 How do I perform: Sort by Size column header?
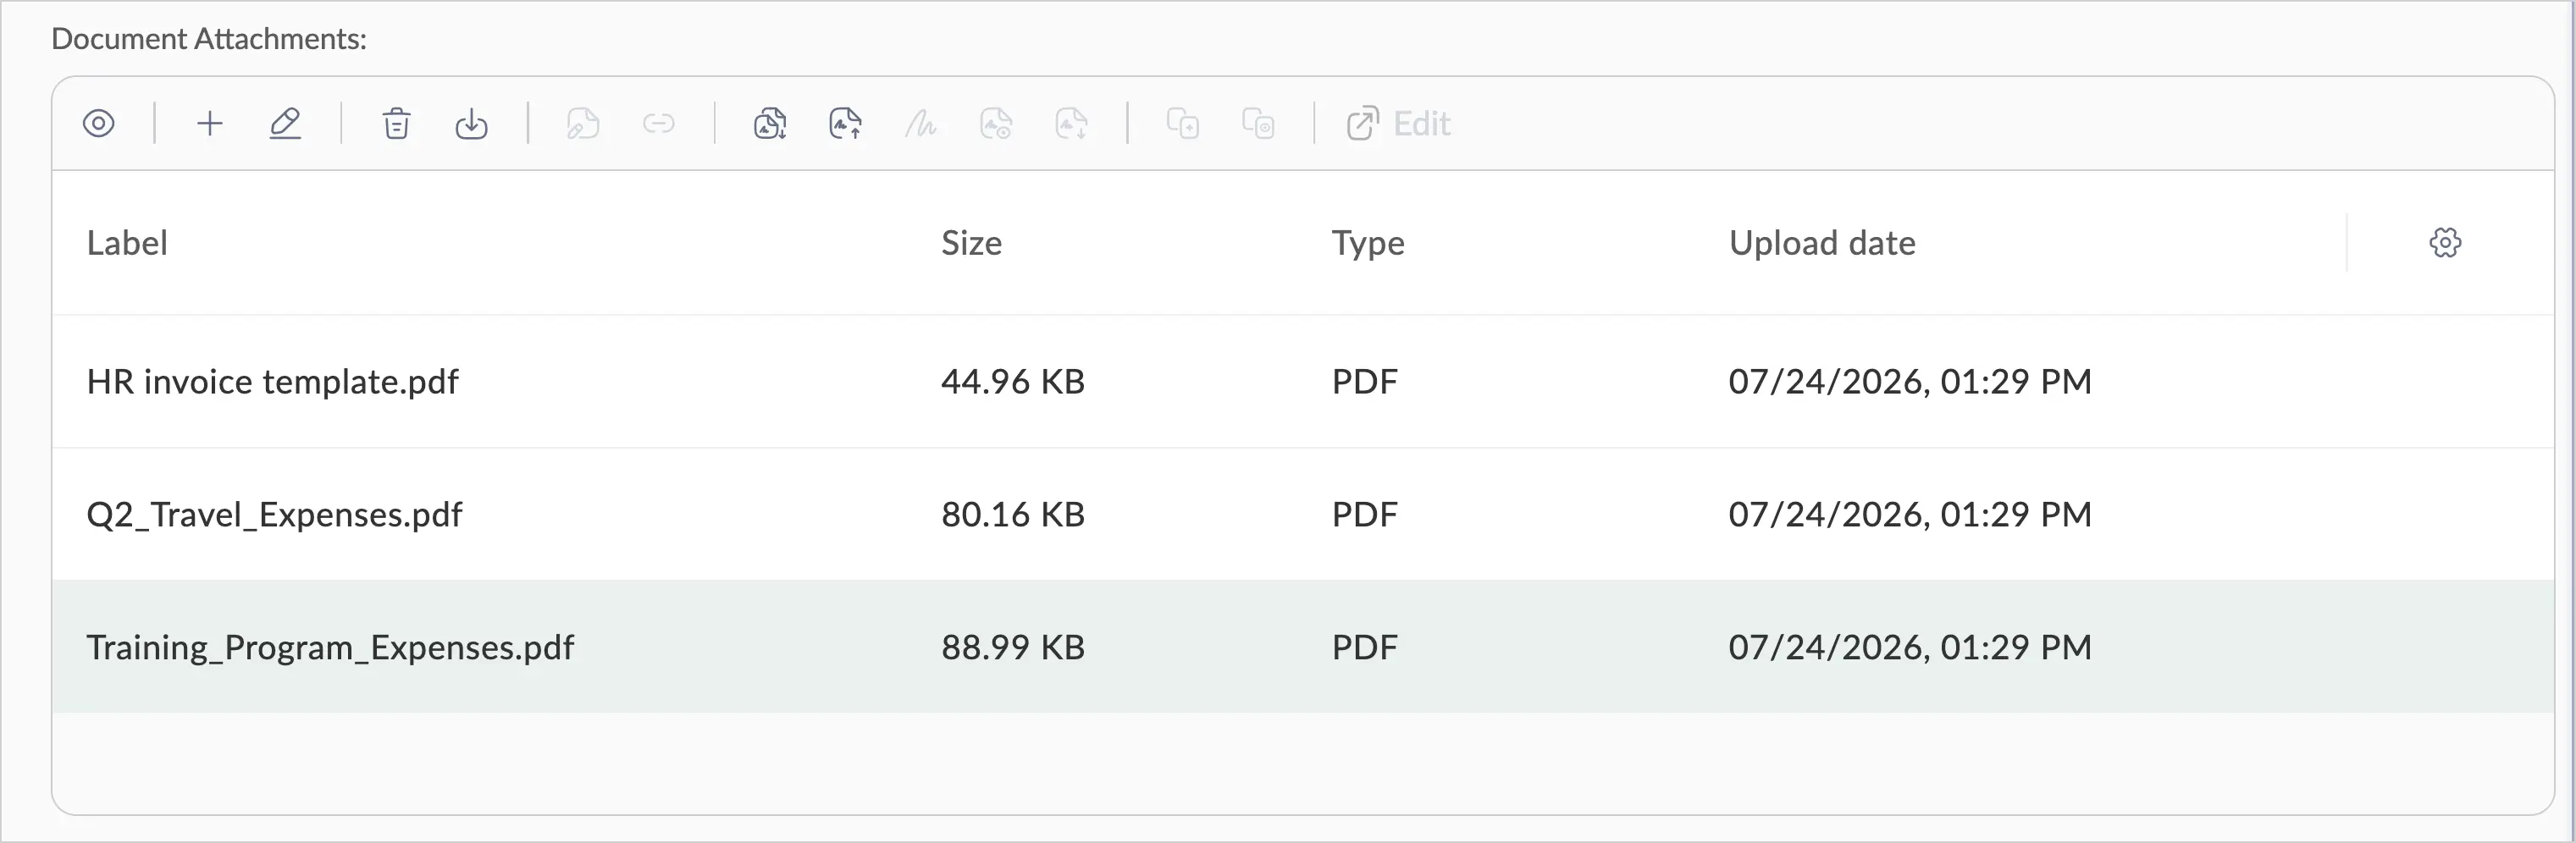971,243
